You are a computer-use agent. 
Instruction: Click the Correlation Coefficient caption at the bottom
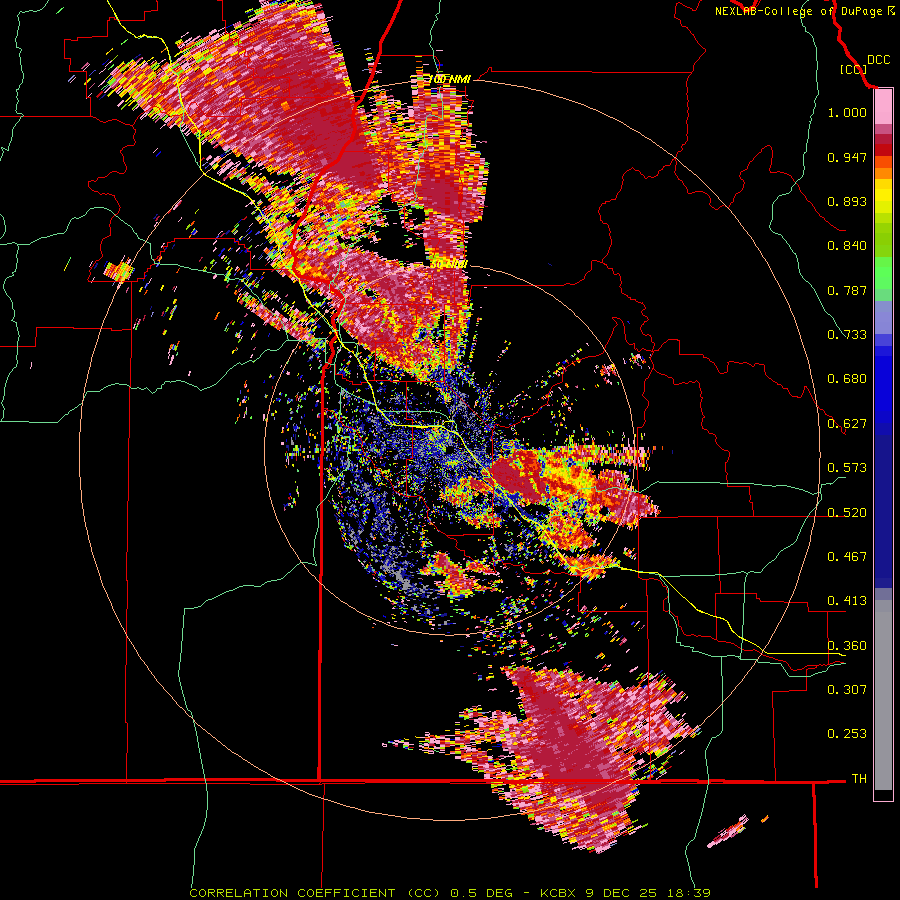click(450, 893)
